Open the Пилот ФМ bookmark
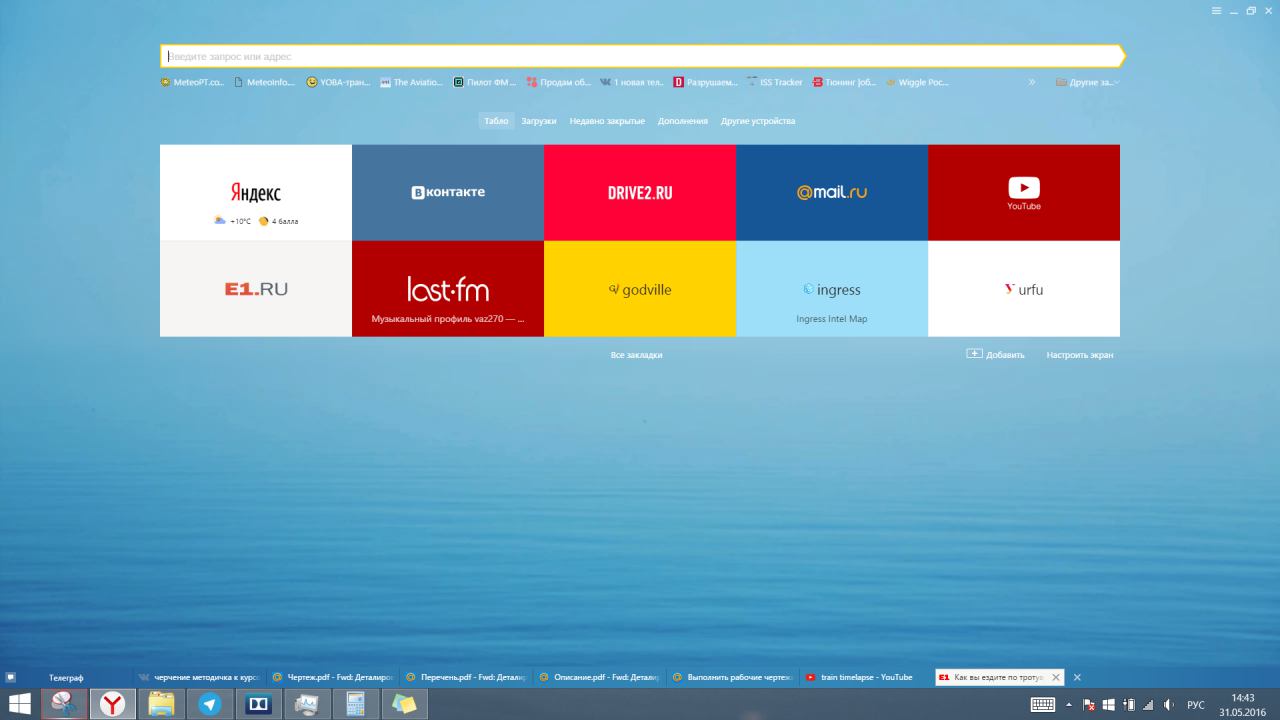Viewport: 1280px width, 720px height. coord(485,82)
